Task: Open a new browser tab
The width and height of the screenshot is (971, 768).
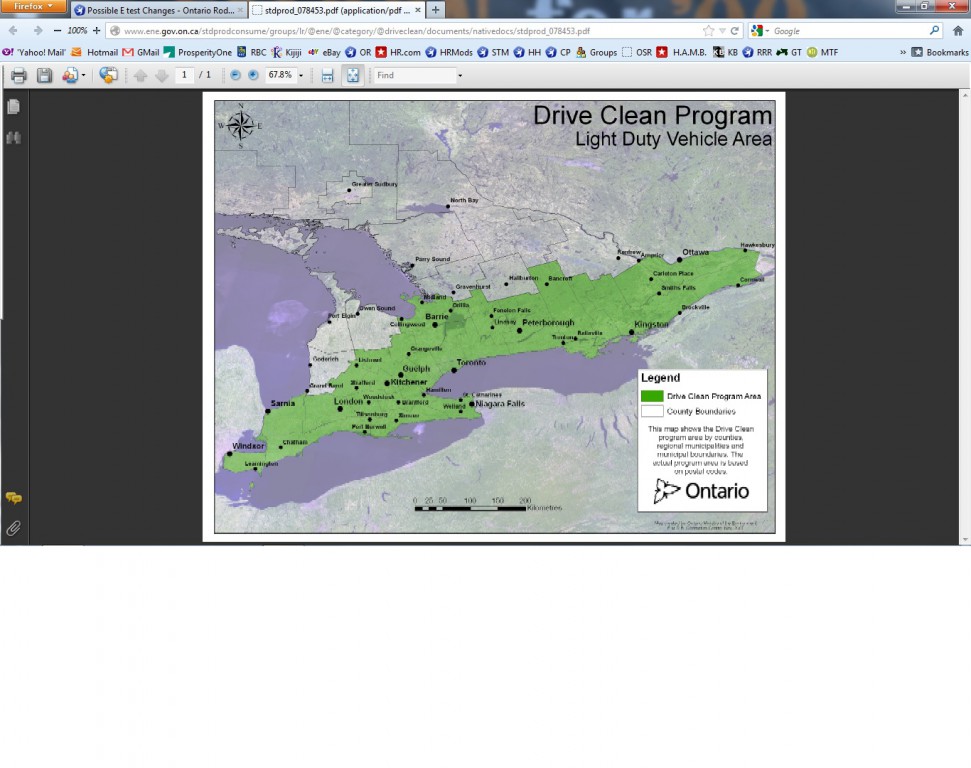Action: 435,10
